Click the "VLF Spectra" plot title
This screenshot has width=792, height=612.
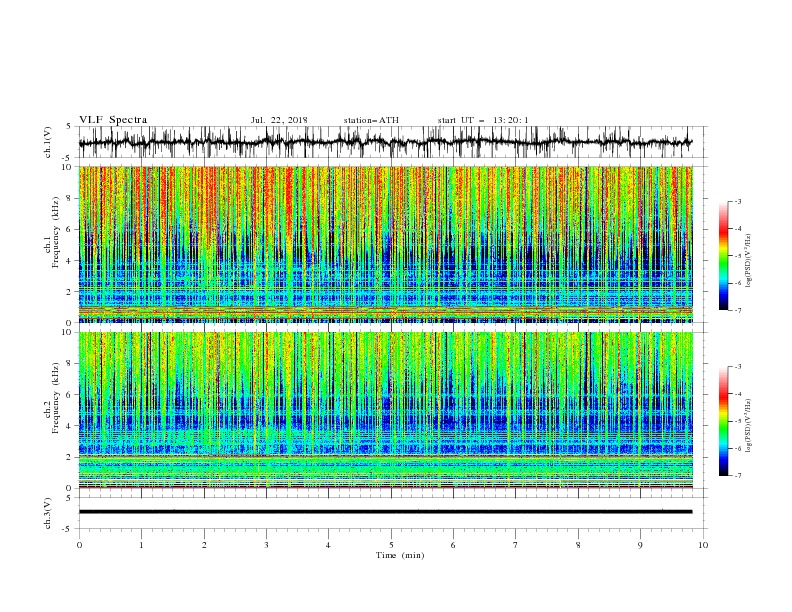(x=113, y=120)
